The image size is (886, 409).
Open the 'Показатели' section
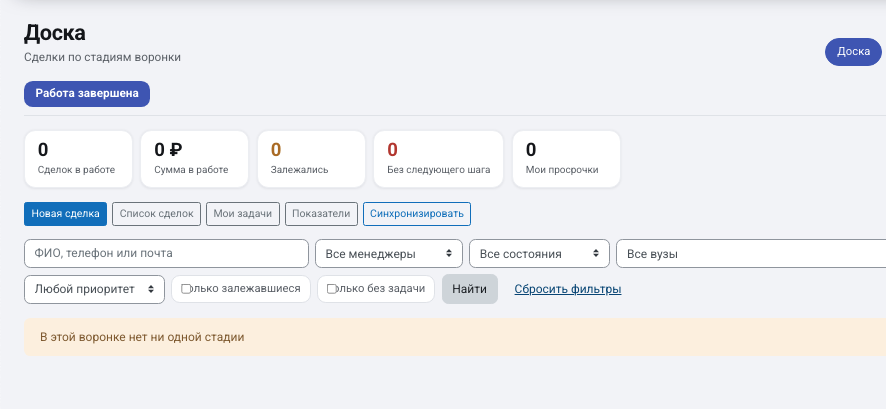[x=322, y=214]
